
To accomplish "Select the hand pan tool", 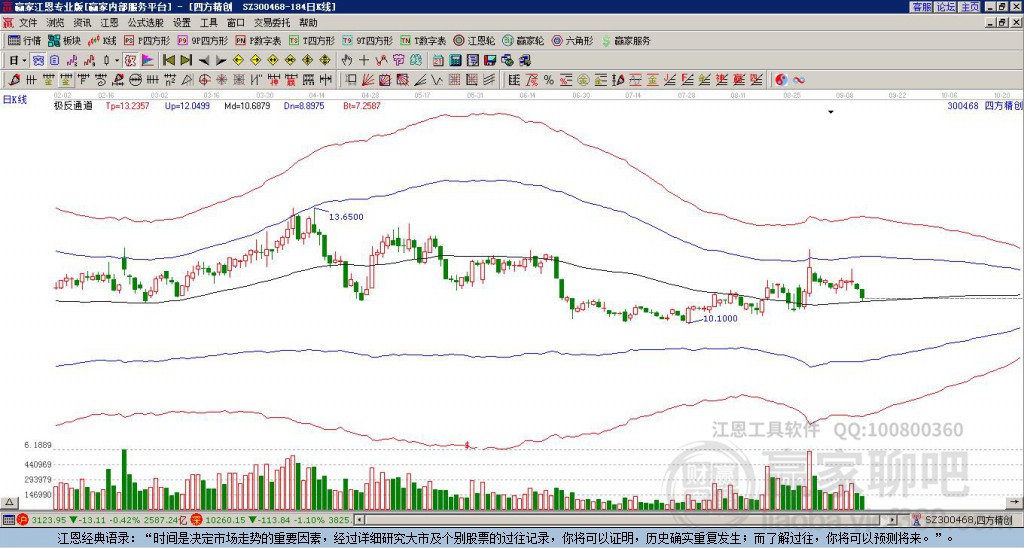I will pyautogui.click(x=346, y=60).
